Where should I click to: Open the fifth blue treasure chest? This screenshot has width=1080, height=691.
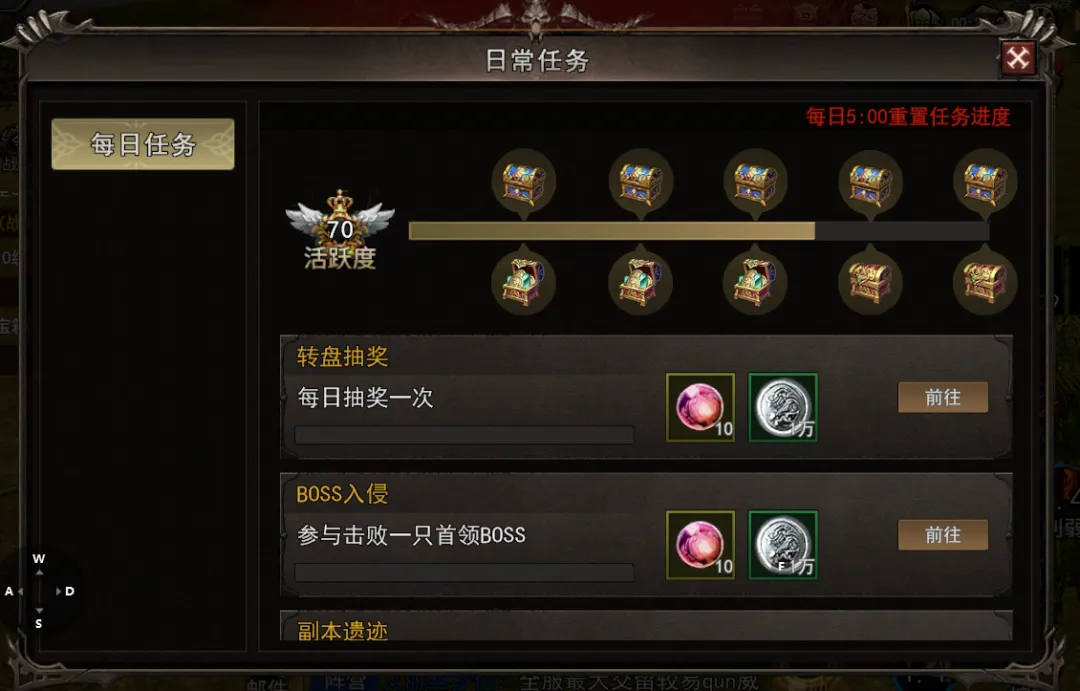(x=985, y=183)
